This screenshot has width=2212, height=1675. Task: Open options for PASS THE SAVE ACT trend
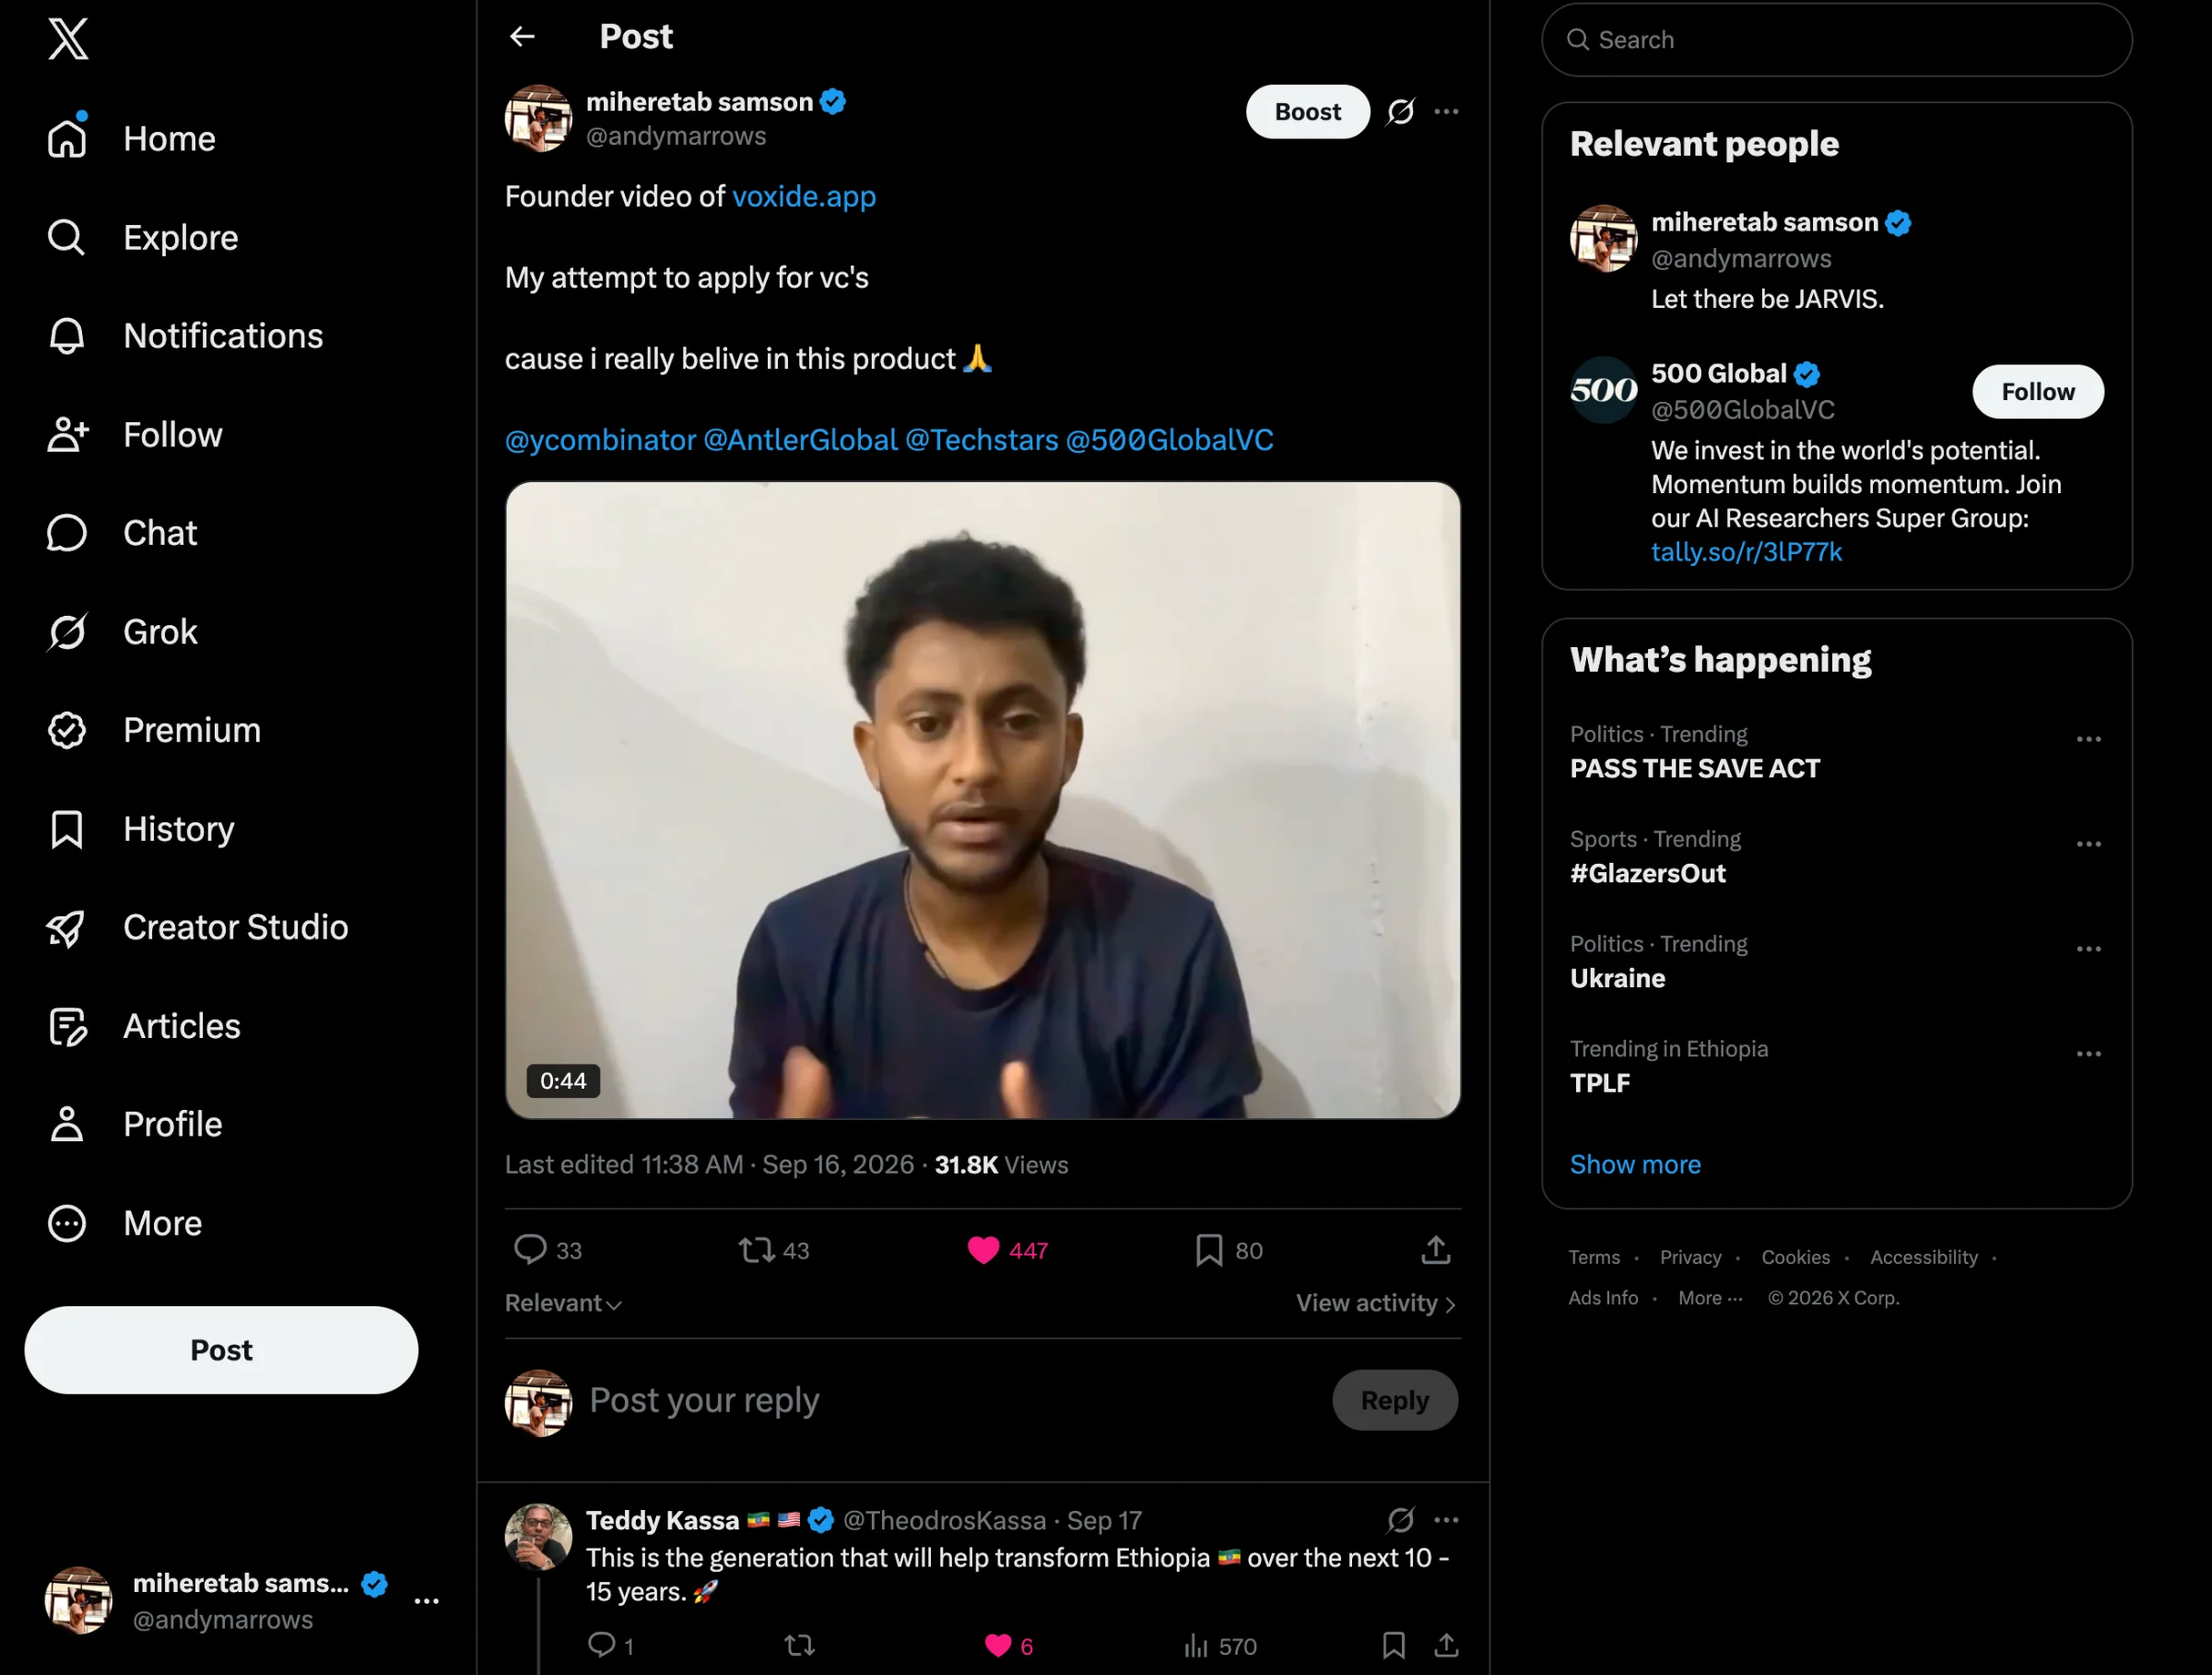pos(2088,739)
